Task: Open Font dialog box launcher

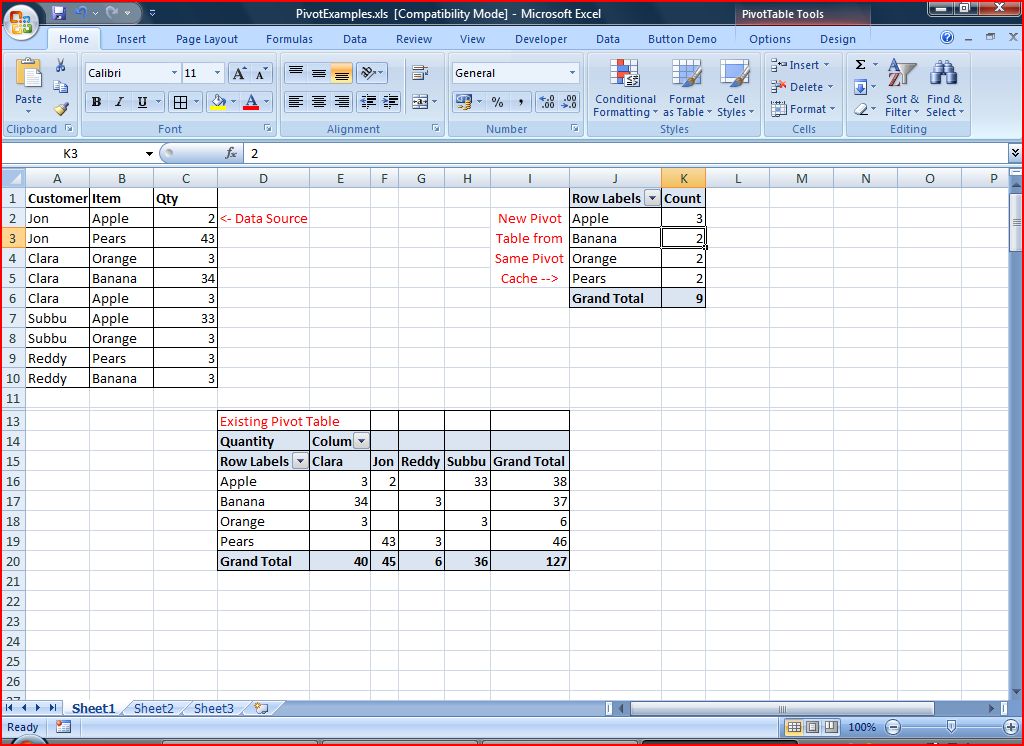Action: pos(267,129)
